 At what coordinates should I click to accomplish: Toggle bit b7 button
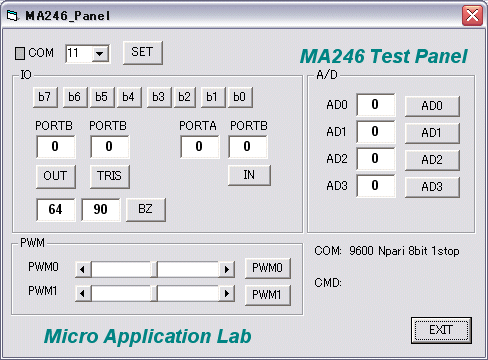click(x=45, y=97)
